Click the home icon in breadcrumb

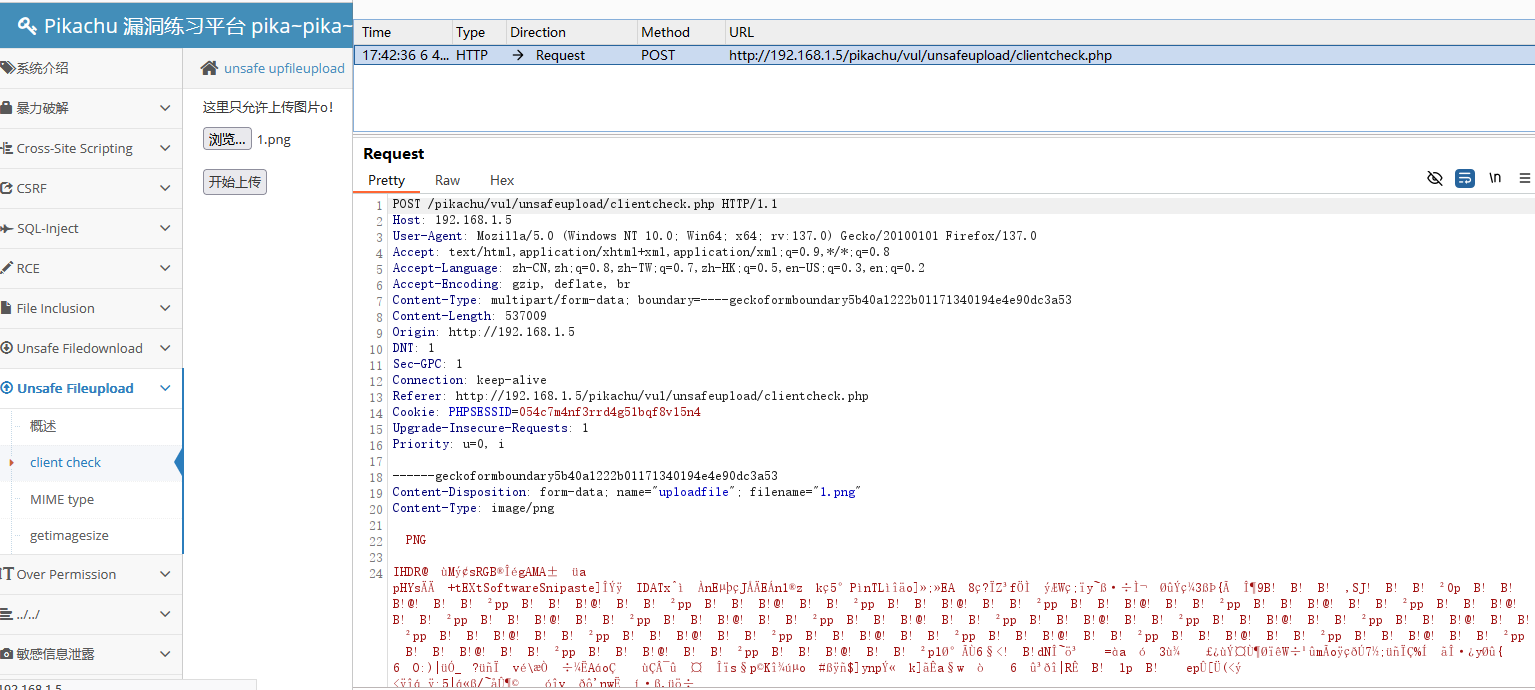pos(209,68)
